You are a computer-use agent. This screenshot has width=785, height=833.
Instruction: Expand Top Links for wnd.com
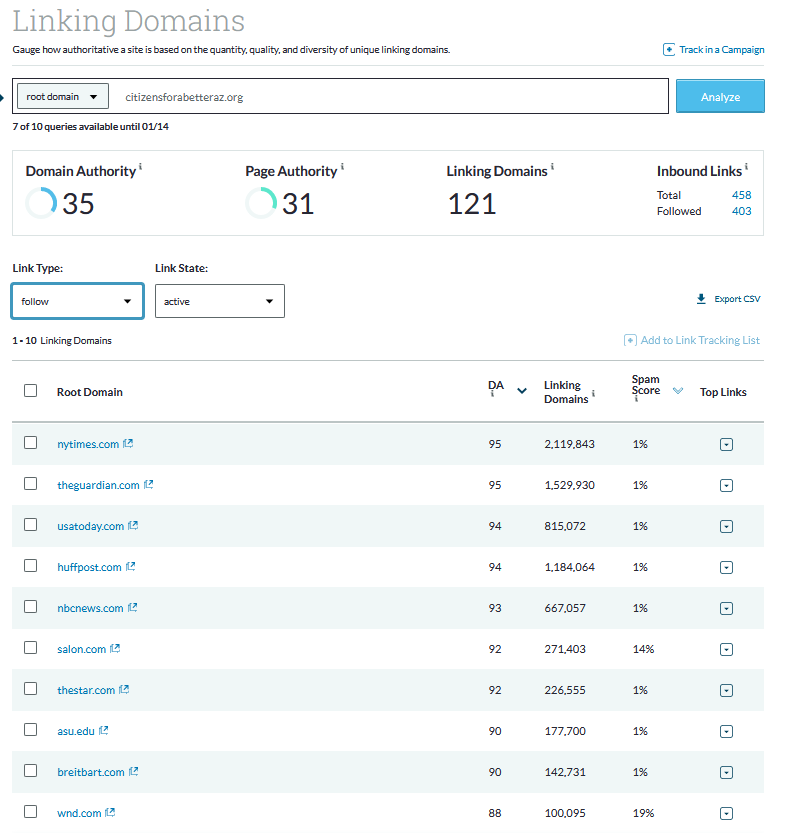[x=726, y=814]
